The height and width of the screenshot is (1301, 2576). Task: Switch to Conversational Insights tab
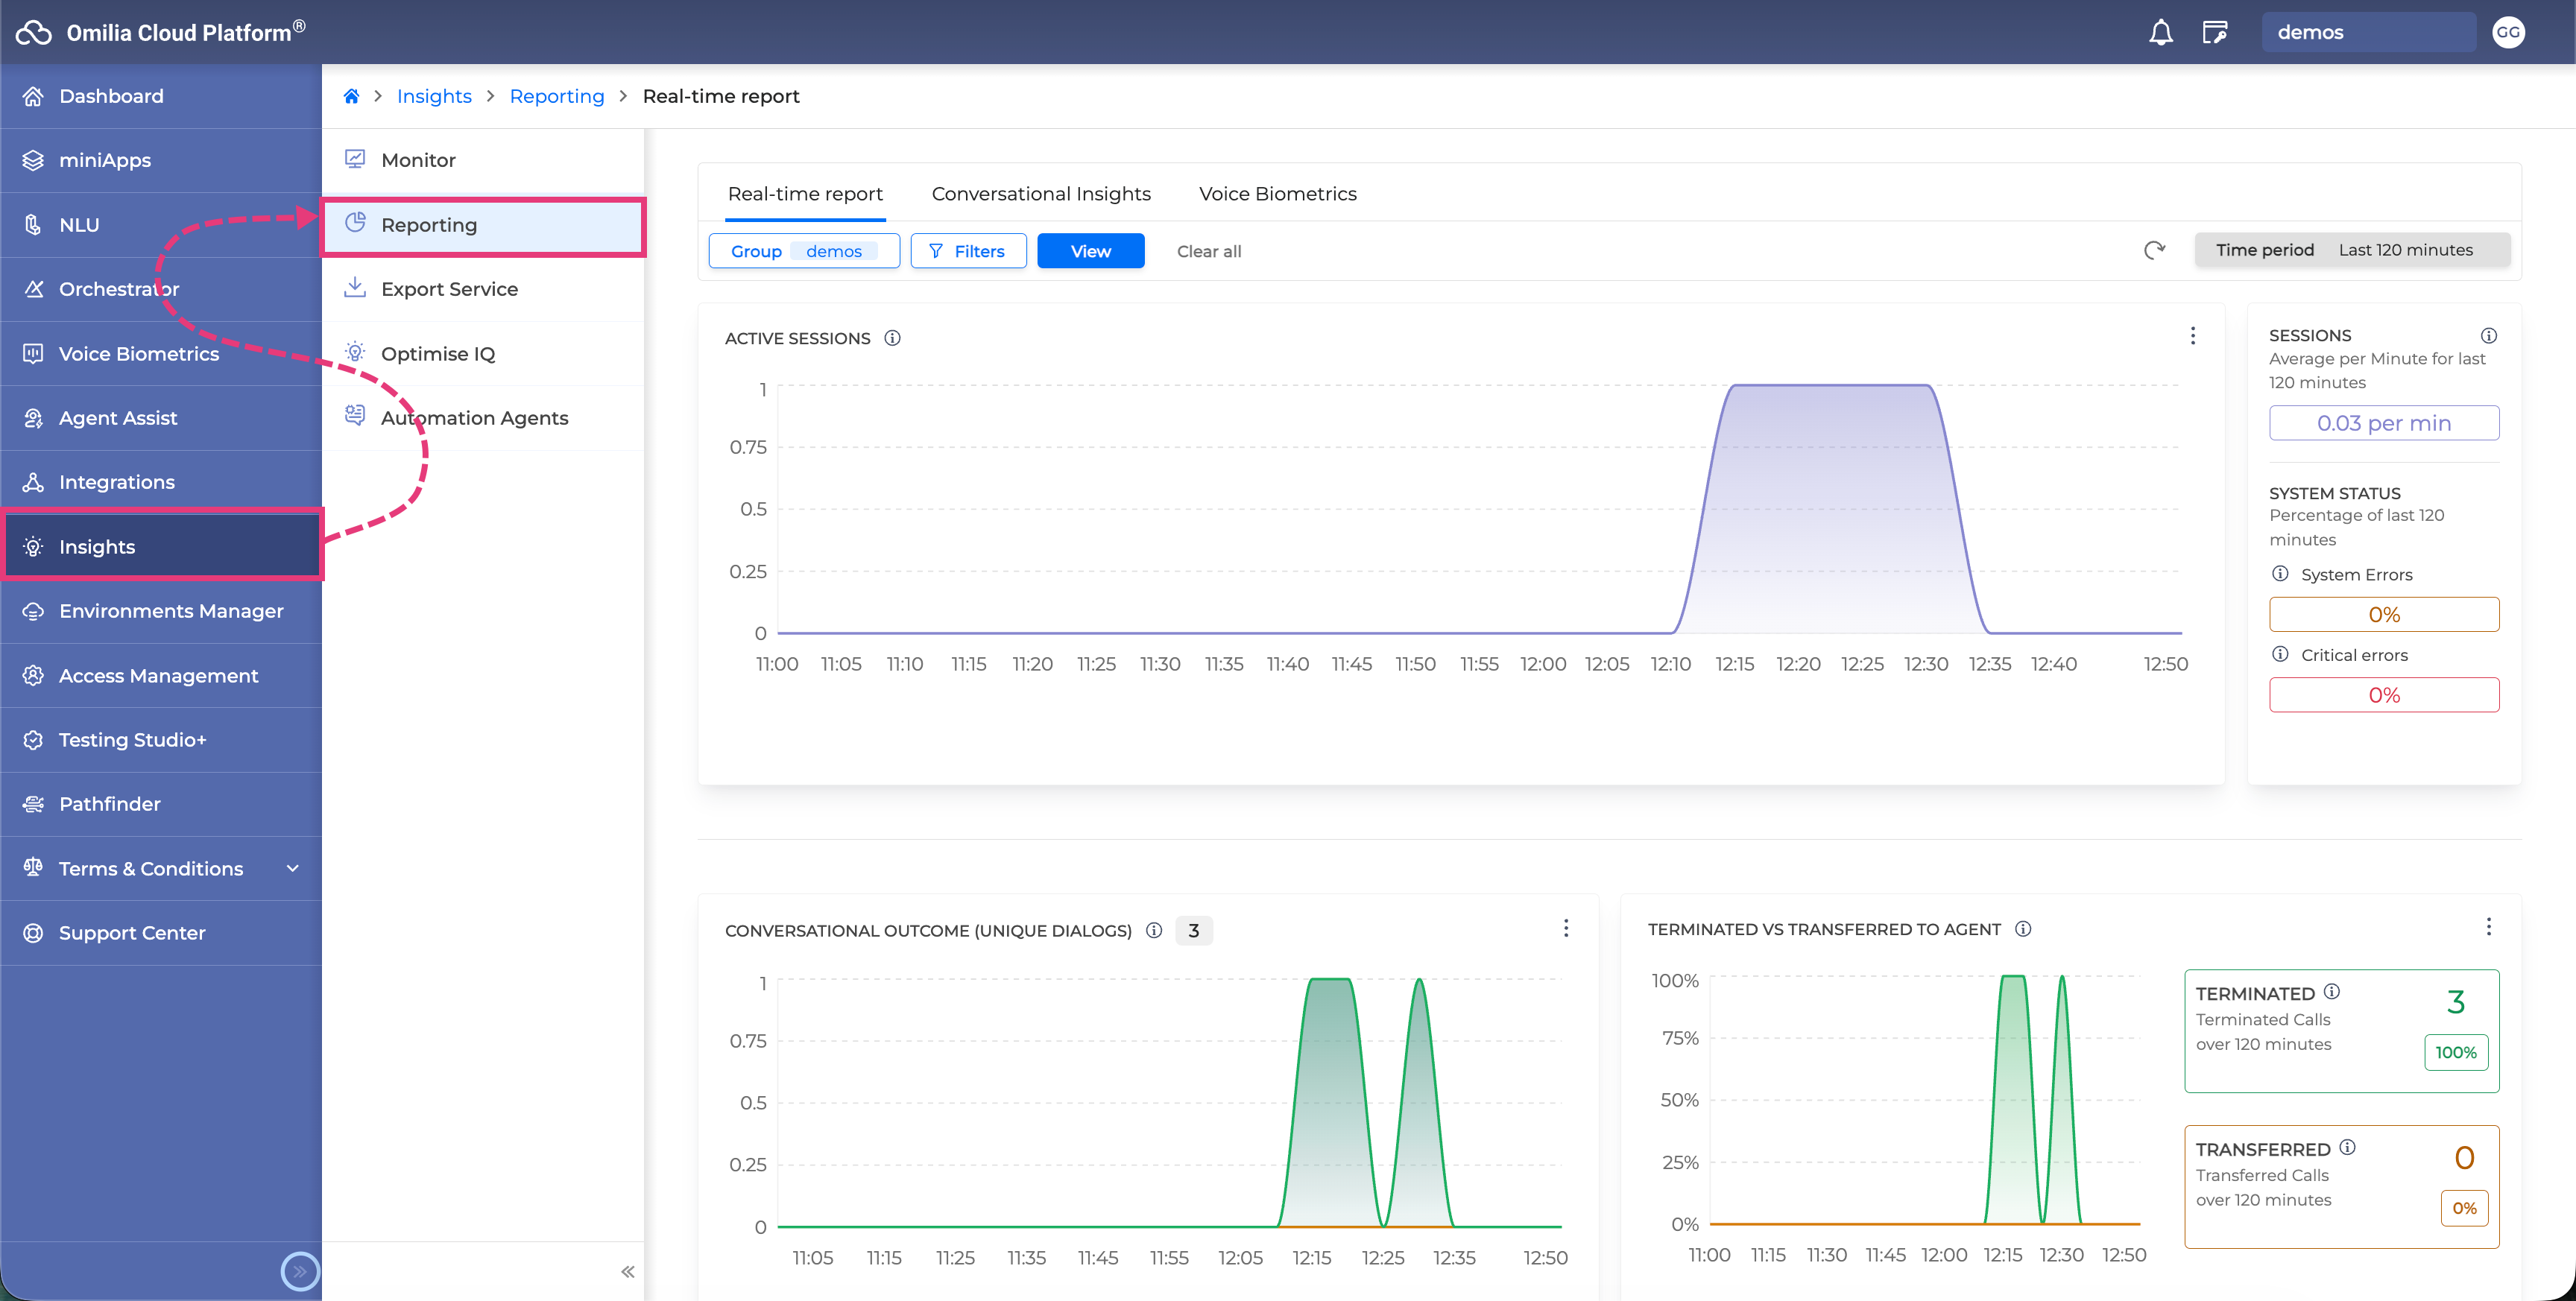pyautogui.click(x=1041, y=194)
